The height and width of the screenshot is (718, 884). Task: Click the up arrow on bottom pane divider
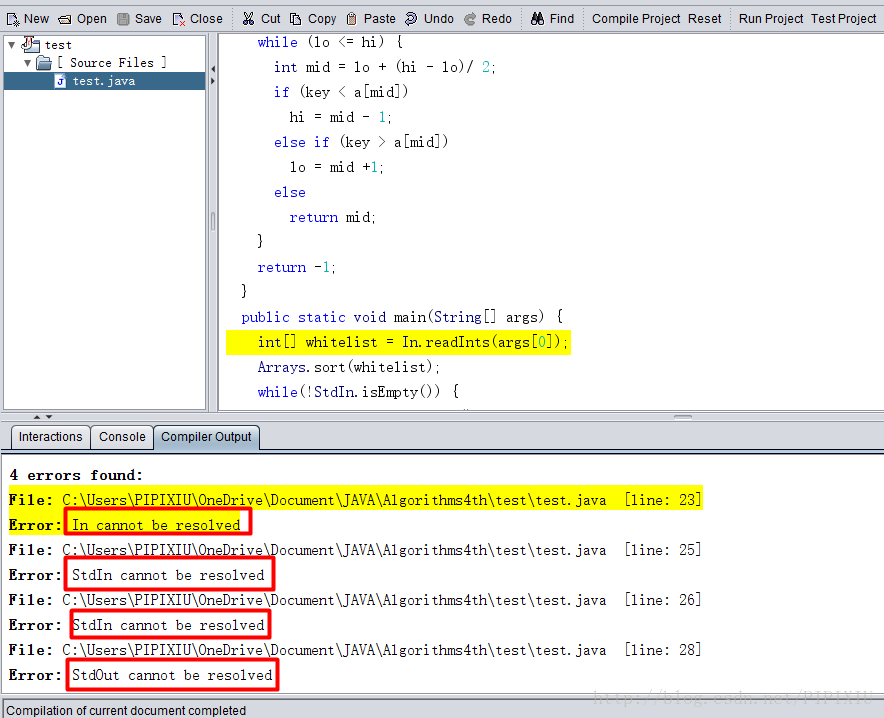[x=37, y=417]
